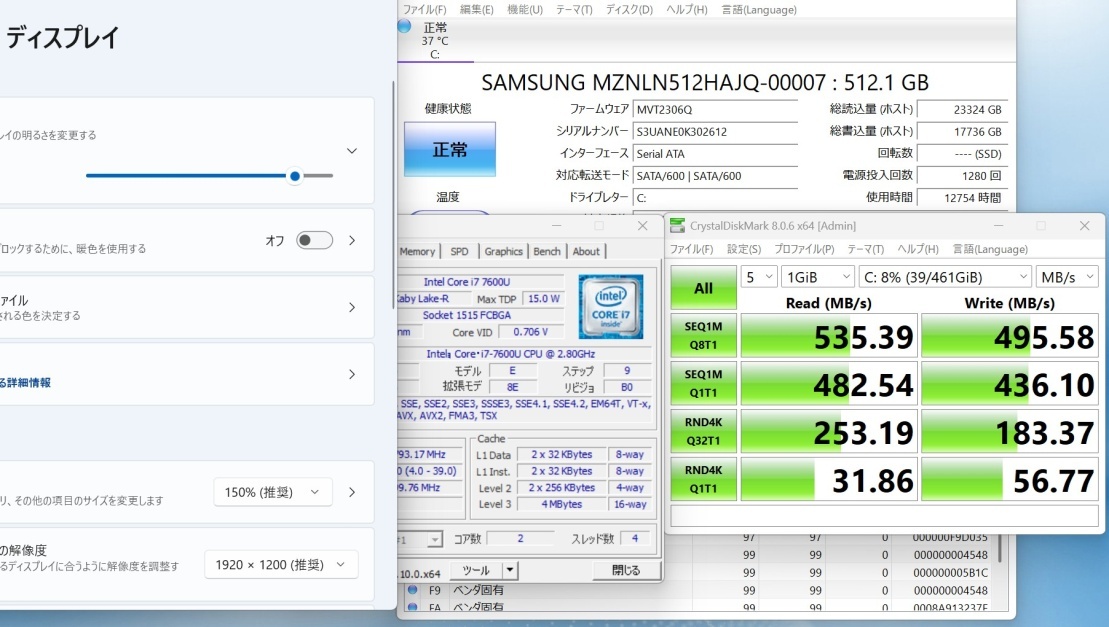Switch to About tab in CPU-Z

click(586, 251)
